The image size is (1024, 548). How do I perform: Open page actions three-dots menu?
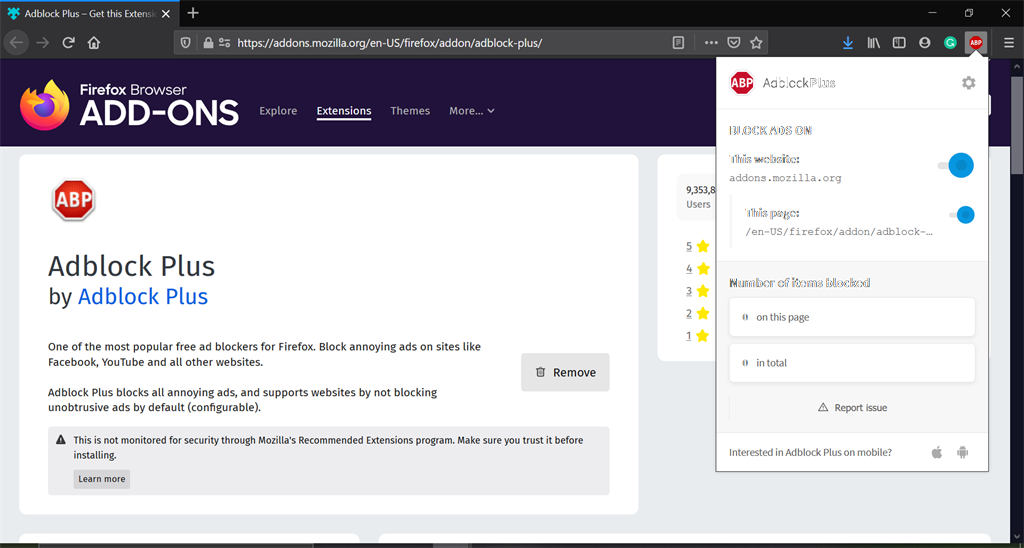click(x=711, y=43)
